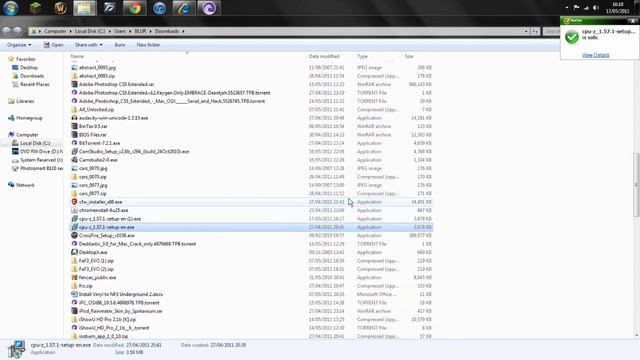The image size is (640, 360).
Task: Show hidden tray icons arrow
Action: pos(567,8)
